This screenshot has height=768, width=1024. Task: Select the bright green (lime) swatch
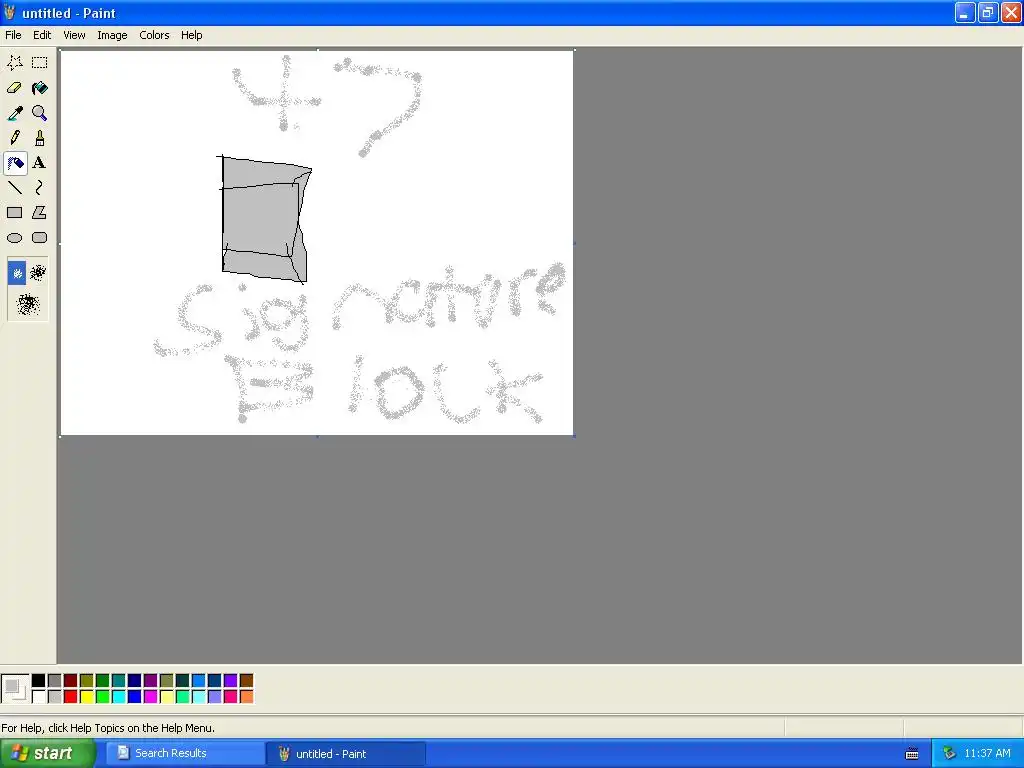coord(103,697)
